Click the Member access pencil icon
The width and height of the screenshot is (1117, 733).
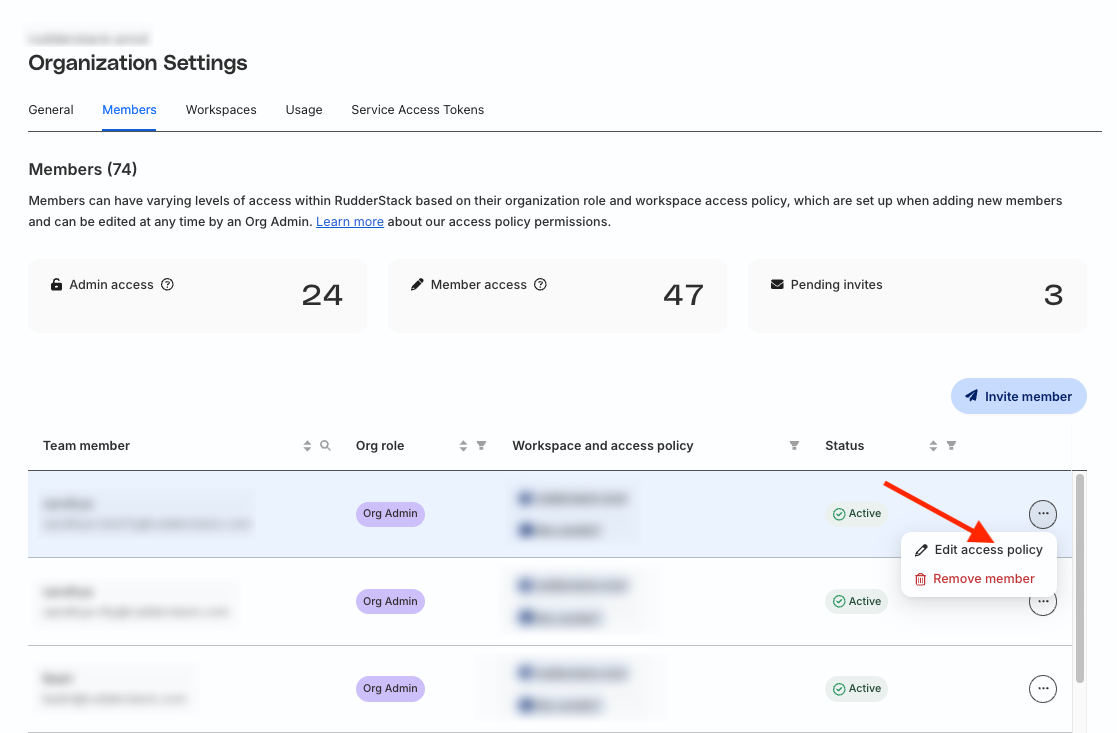(x=417, y=284)
